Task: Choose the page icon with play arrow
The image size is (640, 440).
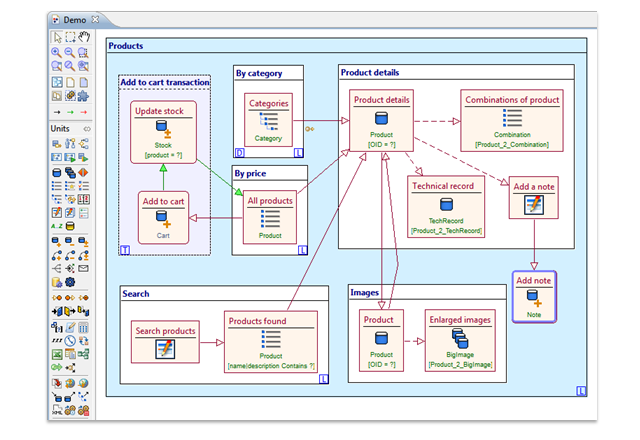Action: coord(70,158)
